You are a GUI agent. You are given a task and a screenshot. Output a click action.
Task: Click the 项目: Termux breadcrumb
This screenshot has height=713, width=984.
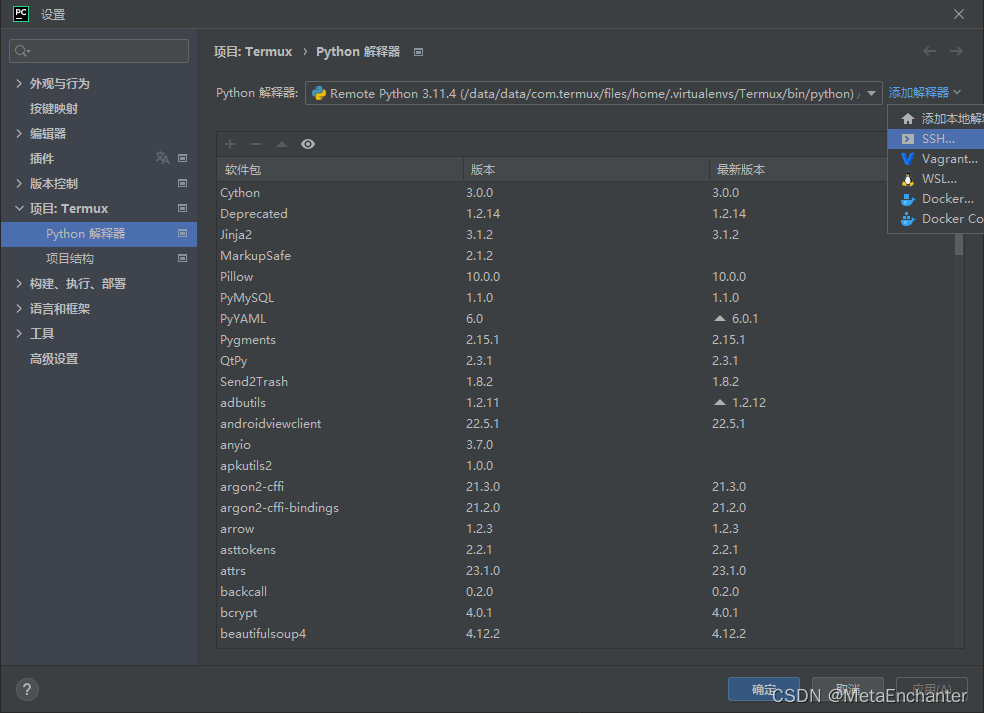(253, 51)
